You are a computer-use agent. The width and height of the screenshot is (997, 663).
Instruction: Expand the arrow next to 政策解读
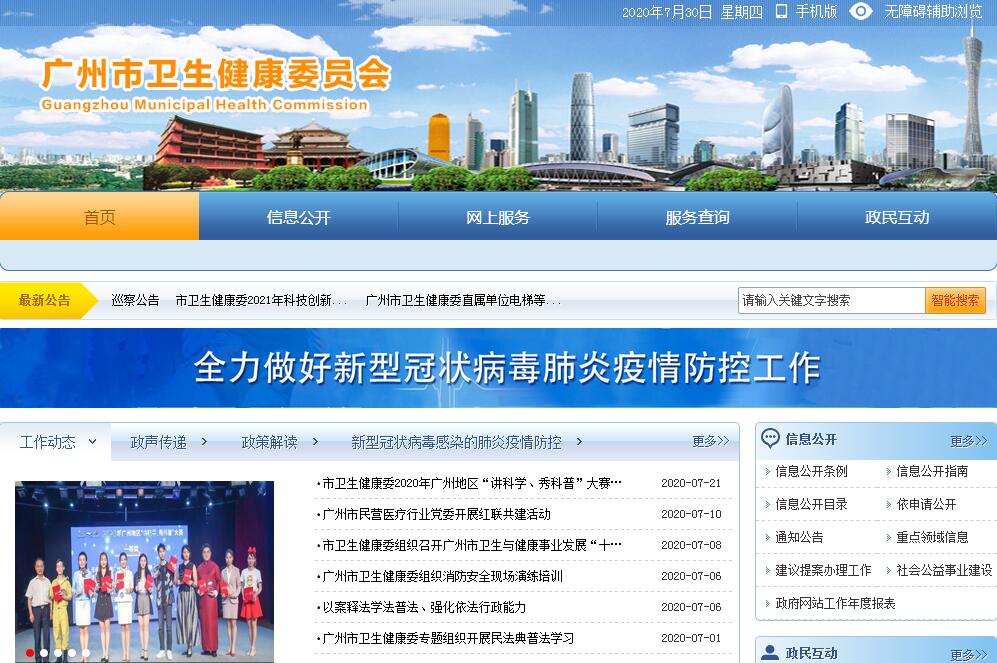315,441
